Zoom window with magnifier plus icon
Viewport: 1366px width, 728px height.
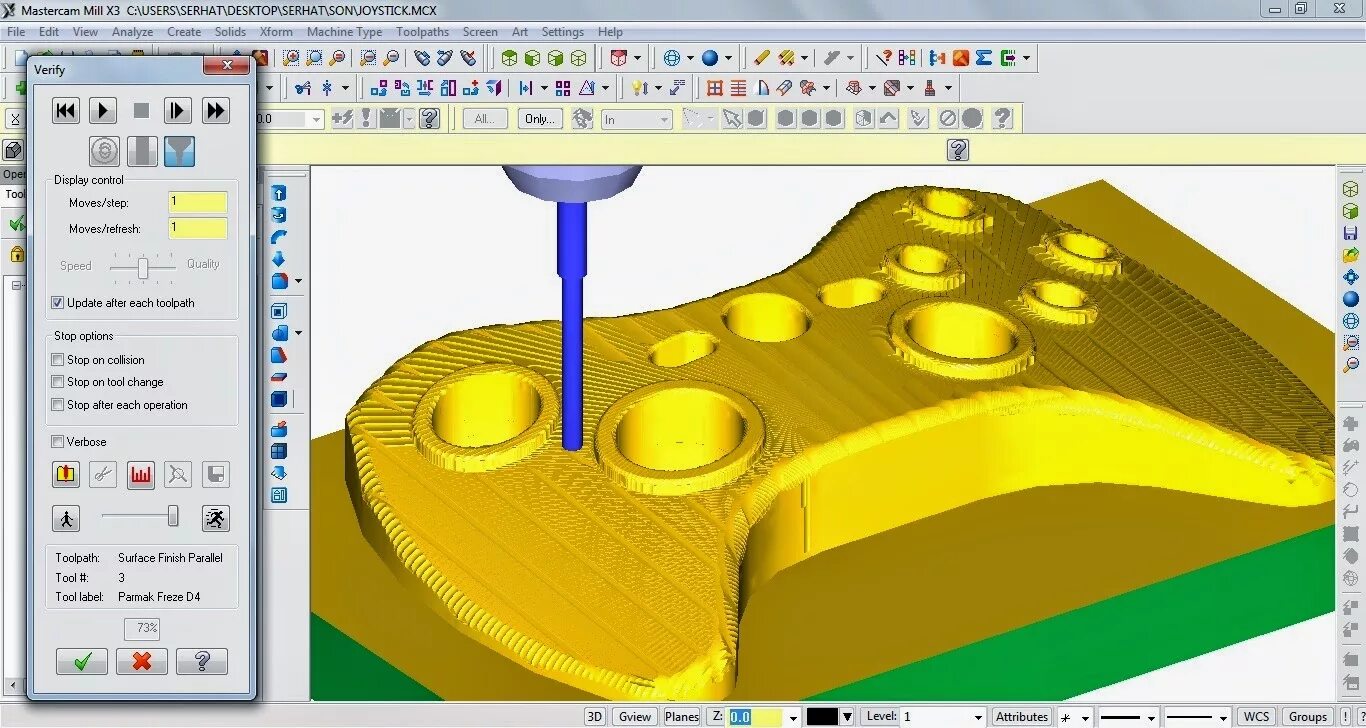tap(291, 58)
